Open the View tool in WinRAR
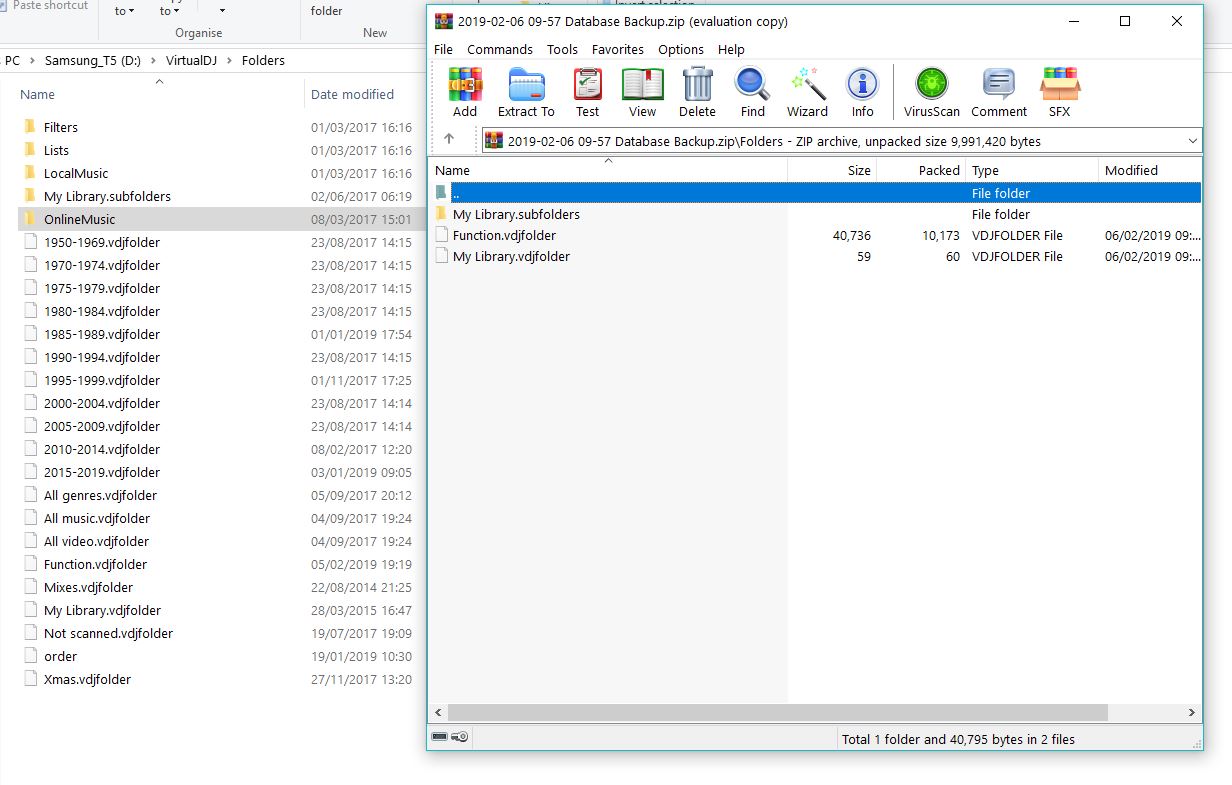The height and width of the screenshot is (785, 1232). [x=643, y=92]
